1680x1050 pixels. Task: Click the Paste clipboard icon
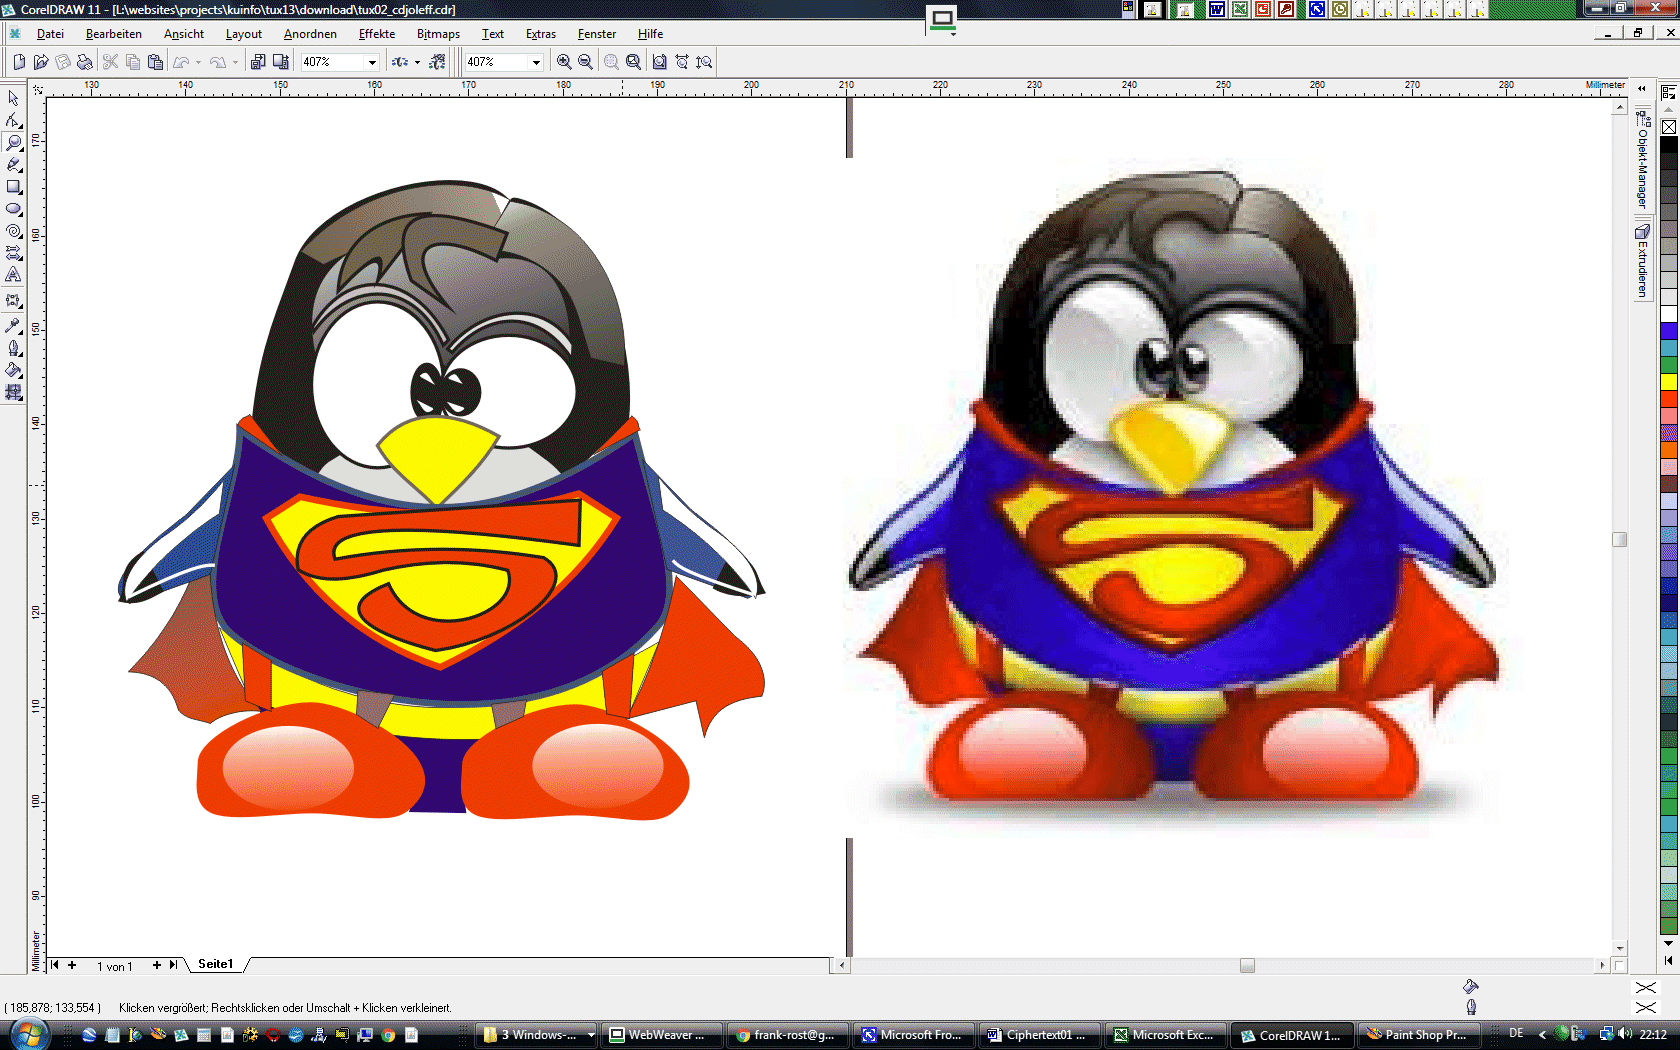154,62
